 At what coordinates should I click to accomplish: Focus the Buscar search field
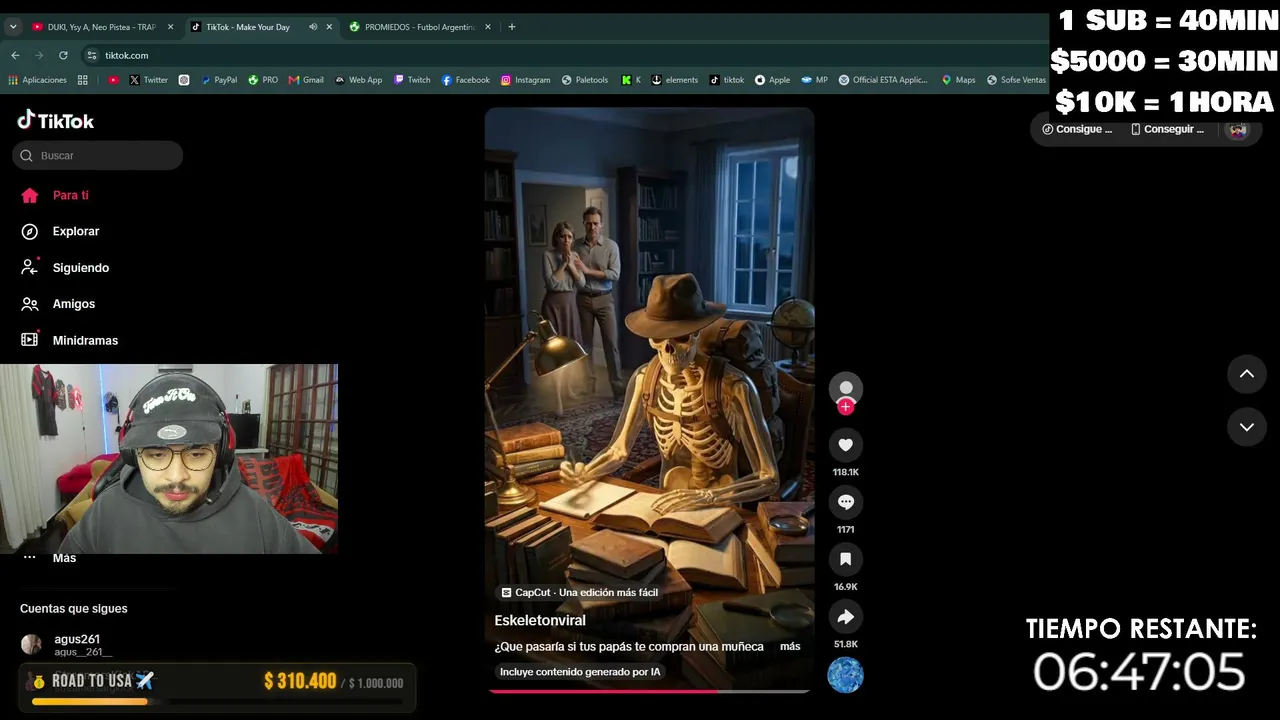98,155
